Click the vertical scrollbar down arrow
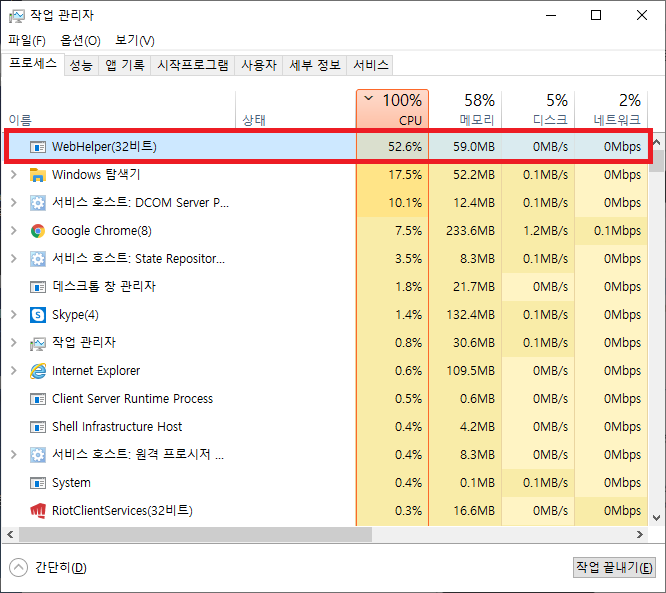The width and height of the screenshot is (666, 593). 657,518
